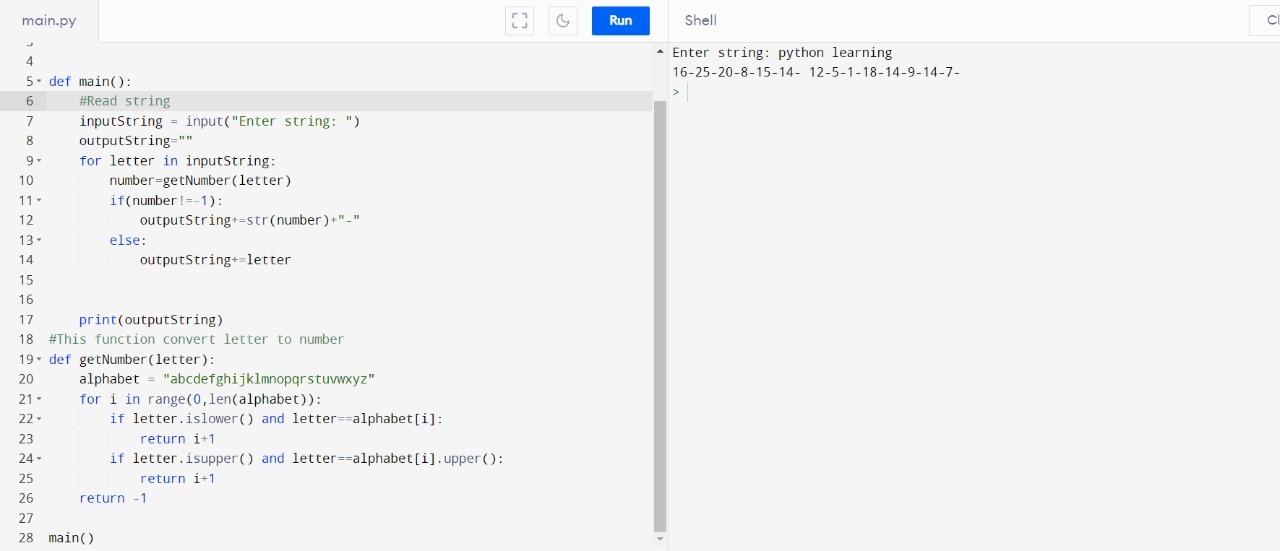Image resolution: width=1280 pixels, height=551 pixels.
Task: Collapse the if(number!=-1) block at line 11
Action: [x=39, y=201]
